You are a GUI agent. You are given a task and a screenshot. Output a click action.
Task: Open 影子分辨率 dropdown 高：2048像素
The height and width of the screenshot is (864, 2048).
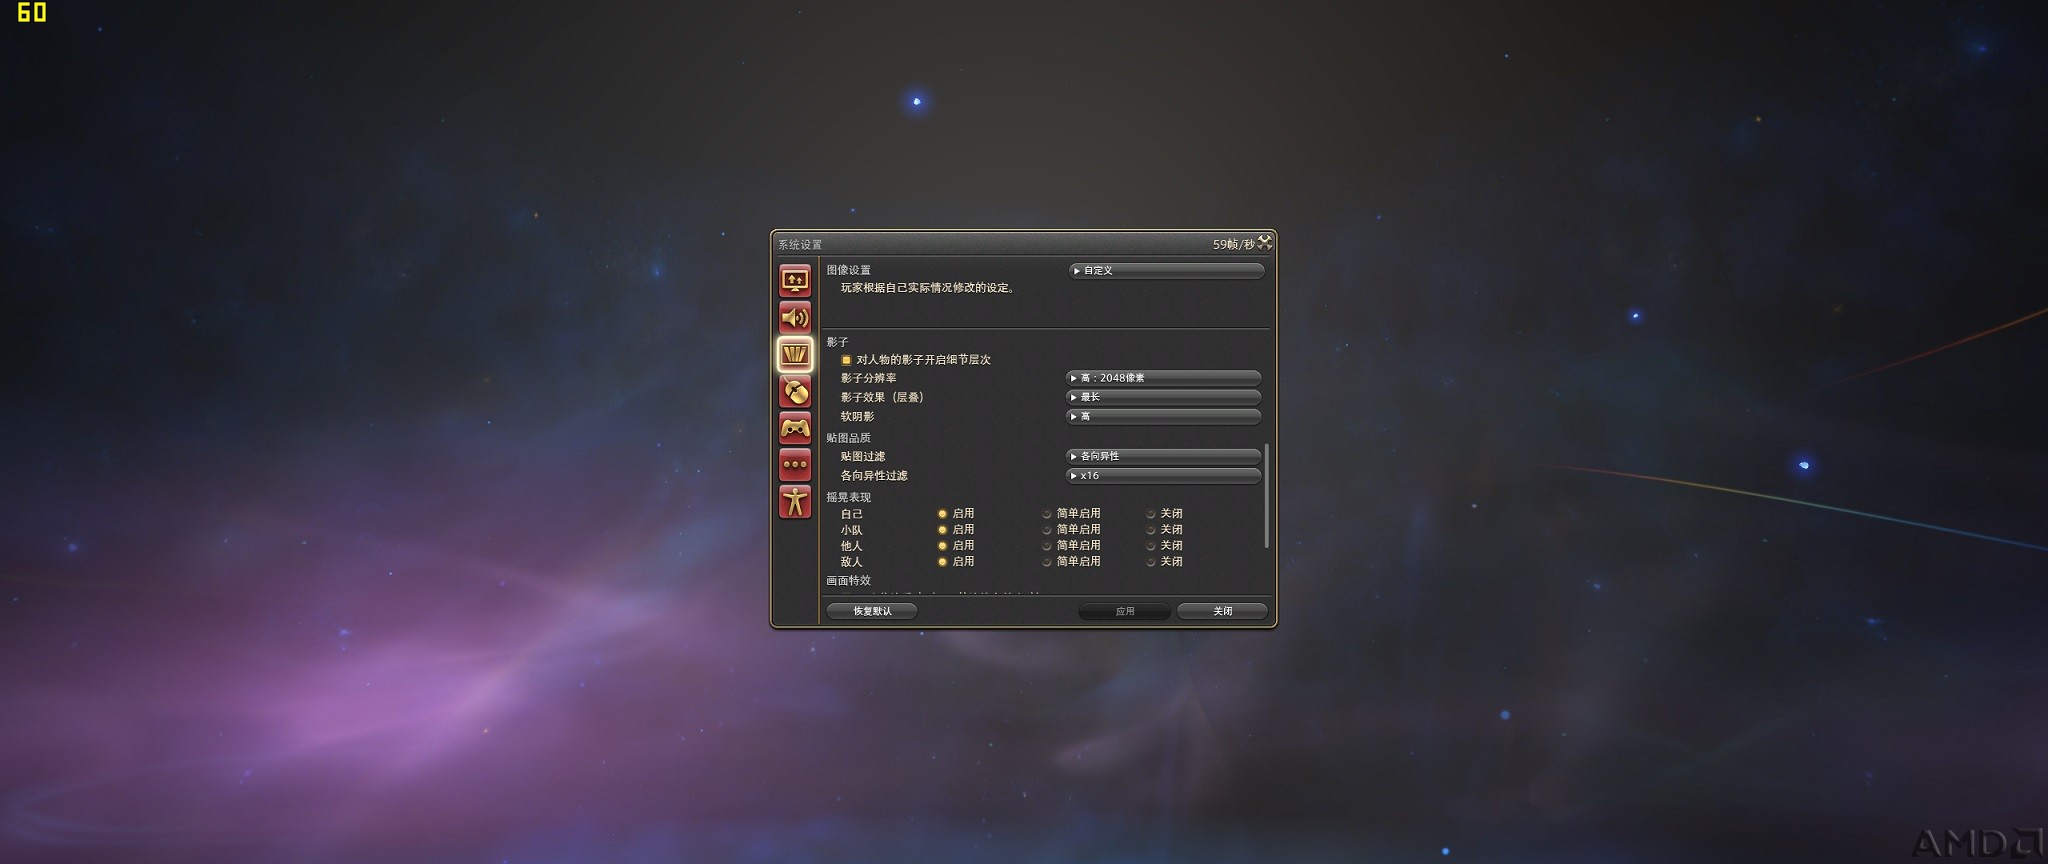tap(1164, 378)
